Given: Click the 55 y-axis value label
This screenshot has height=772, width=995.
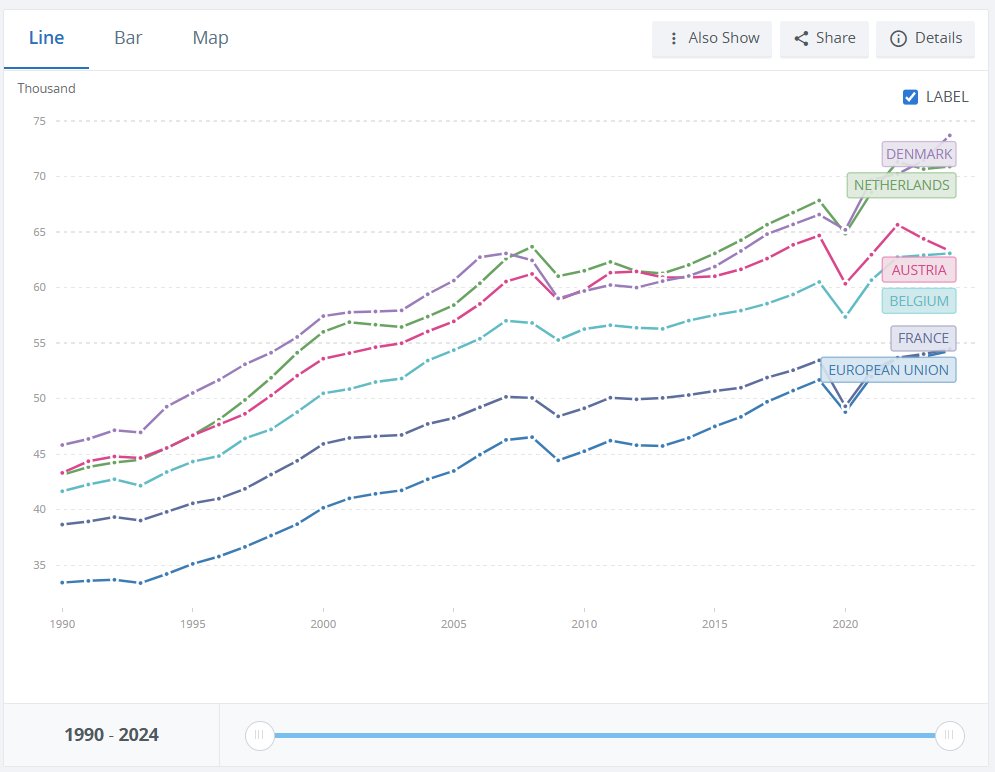Looking at the screenshot, I should pos(39,343).
